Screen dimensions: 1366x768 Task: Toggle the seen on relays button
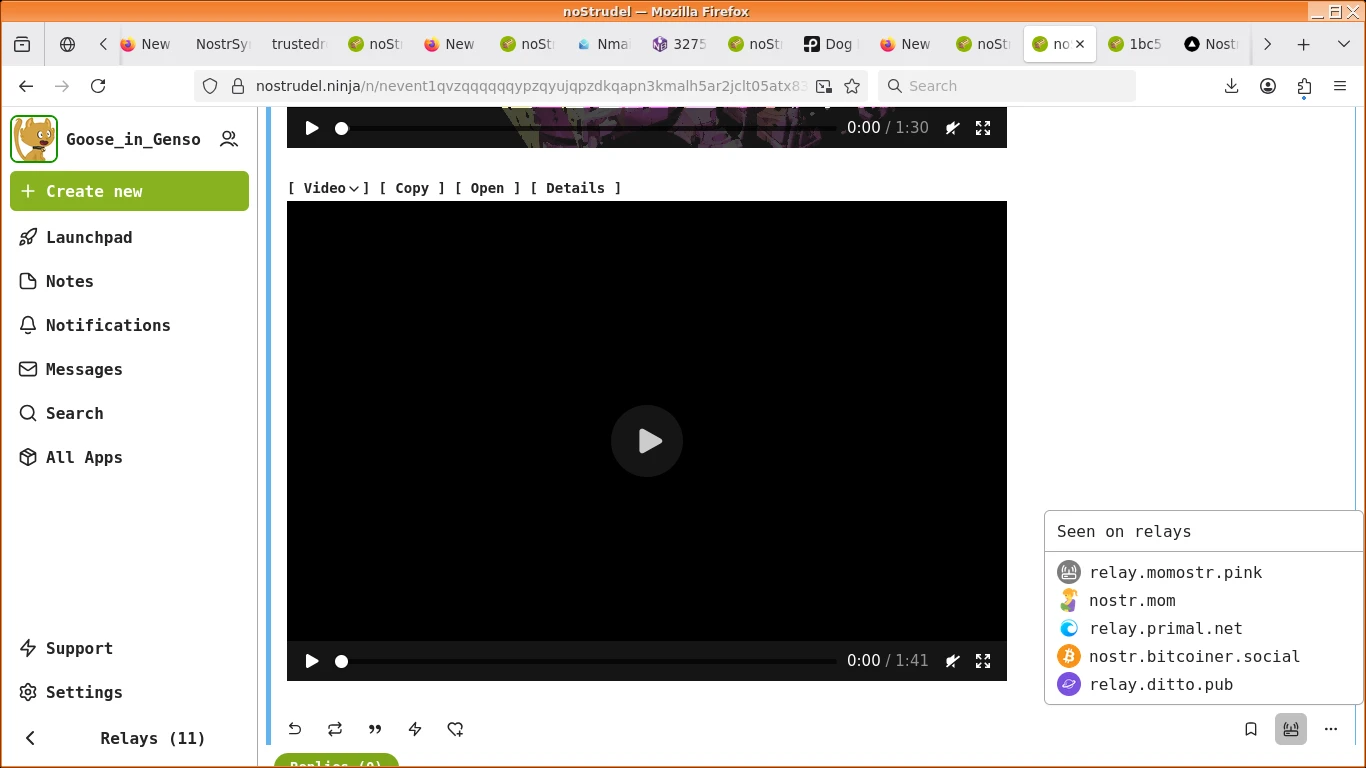(x=1291, y=729)
